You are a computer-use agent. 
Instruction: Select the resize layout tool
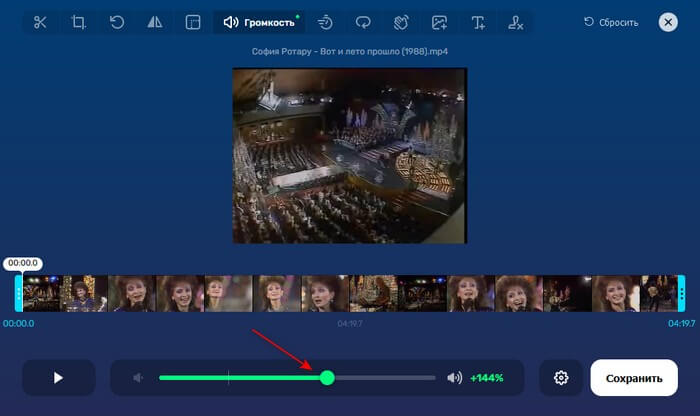[x=193, y=22]
